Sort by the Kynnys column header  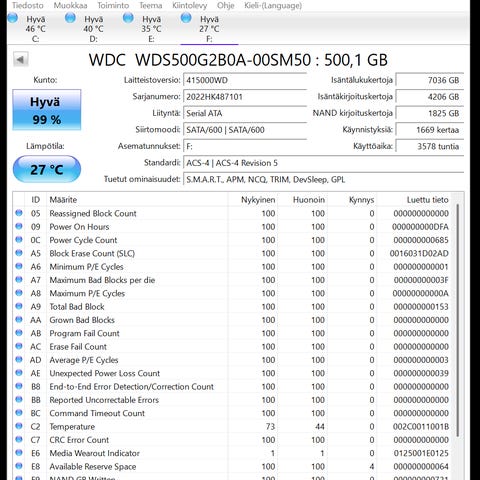(352, 200)
